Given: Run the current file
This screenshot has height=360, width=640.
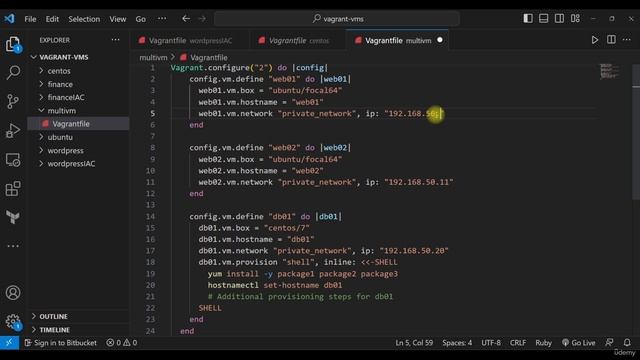Looking at the screenshot, I should point(595,40).
